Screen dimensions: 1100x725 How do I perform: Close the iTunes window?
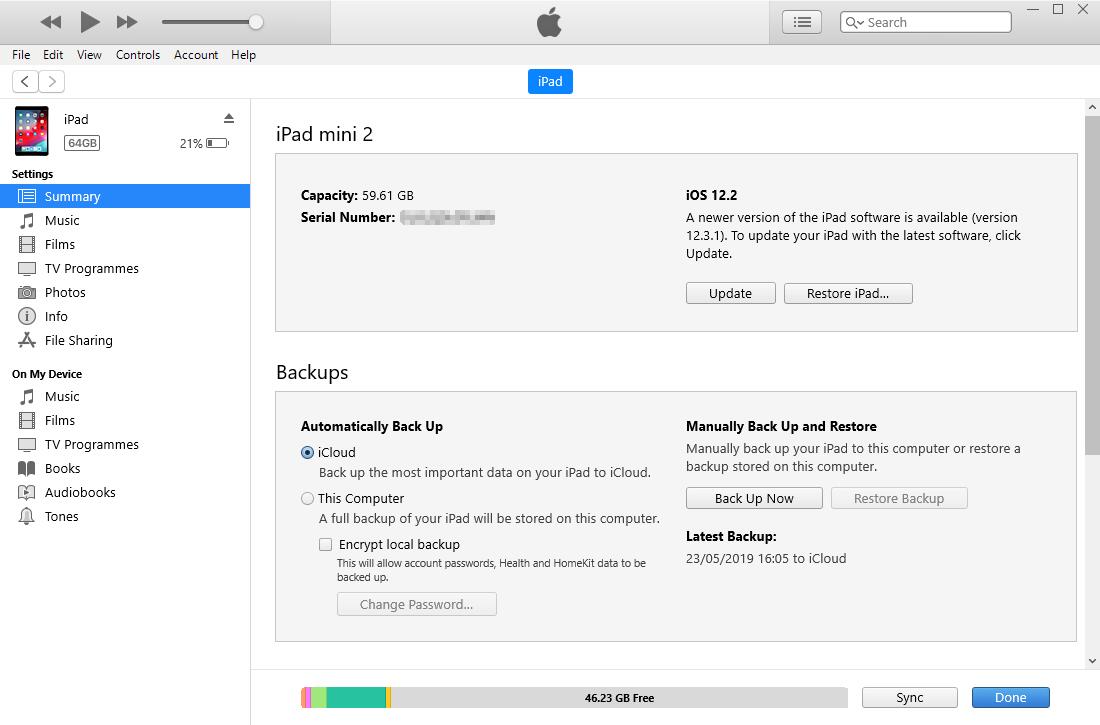[1083, 10]
